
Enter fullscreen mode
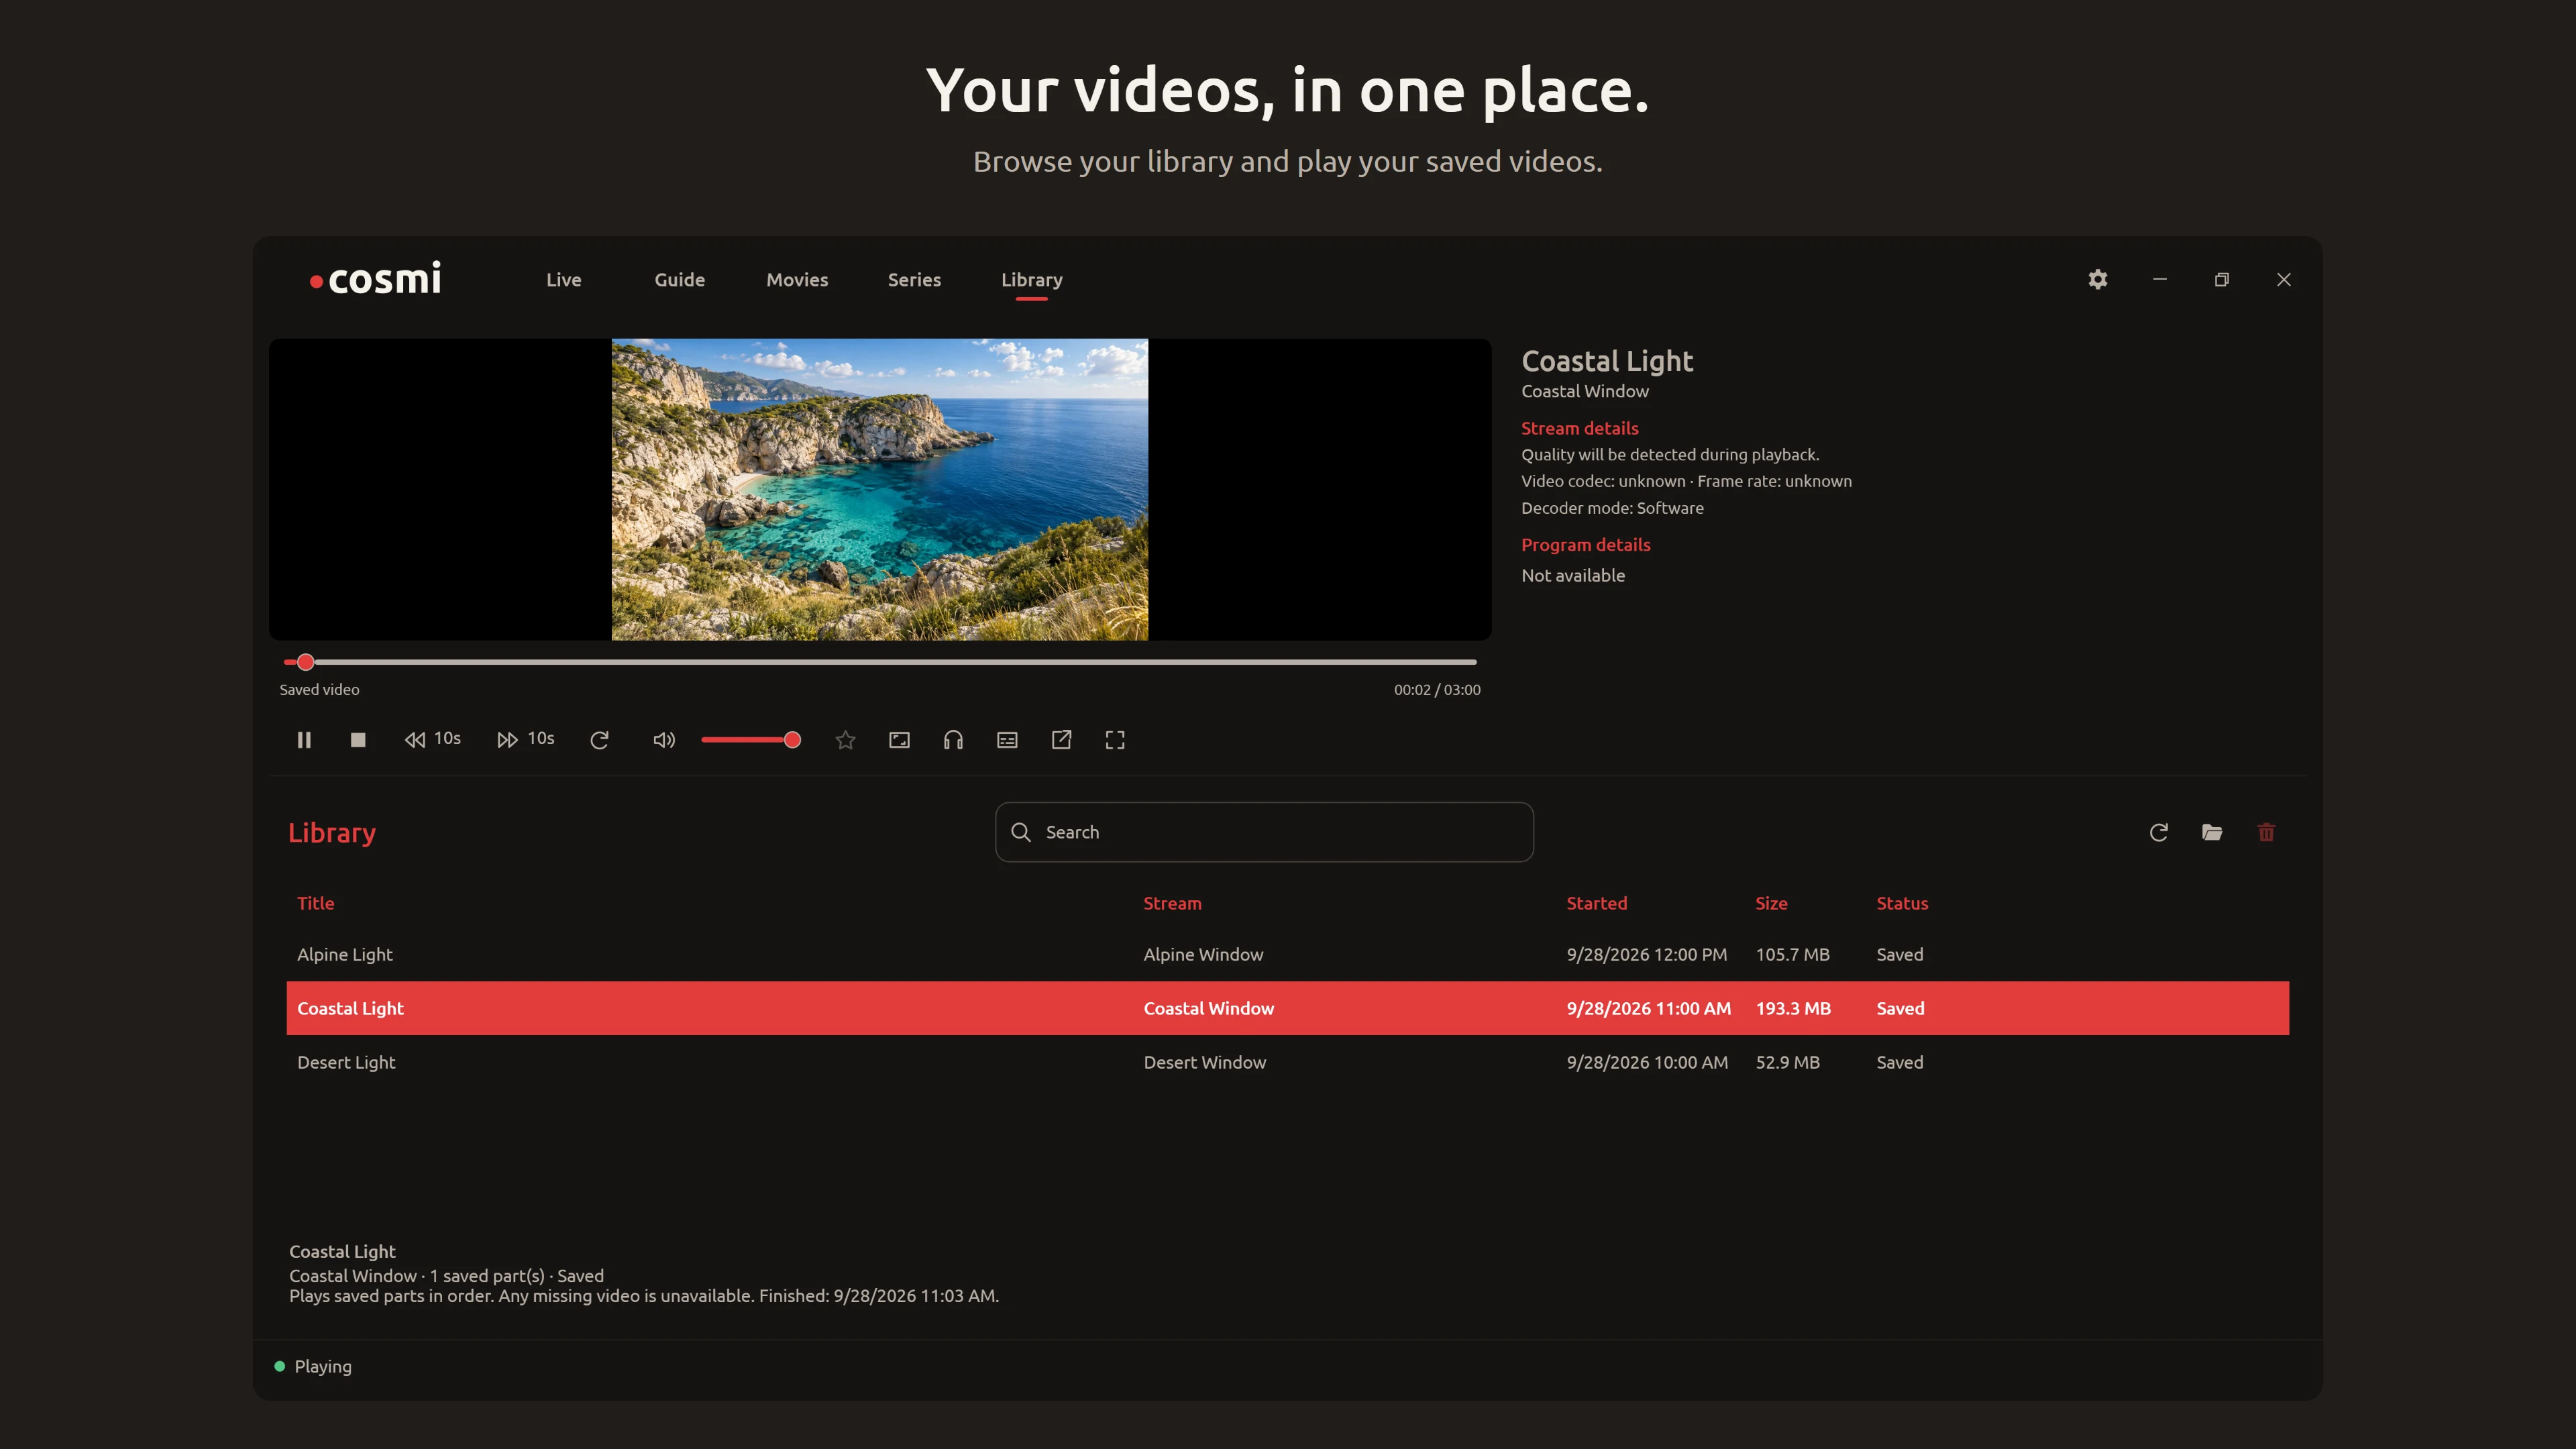coord(1115,740)
